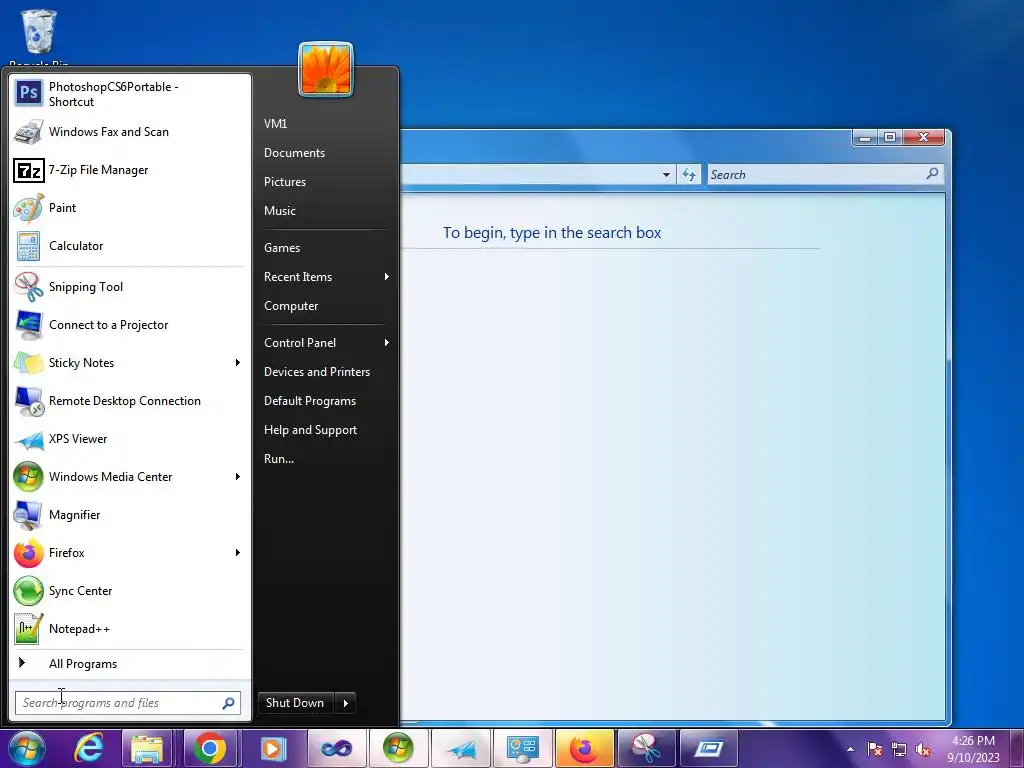Open the Shut Down options arrow

(x=345, y=703)
